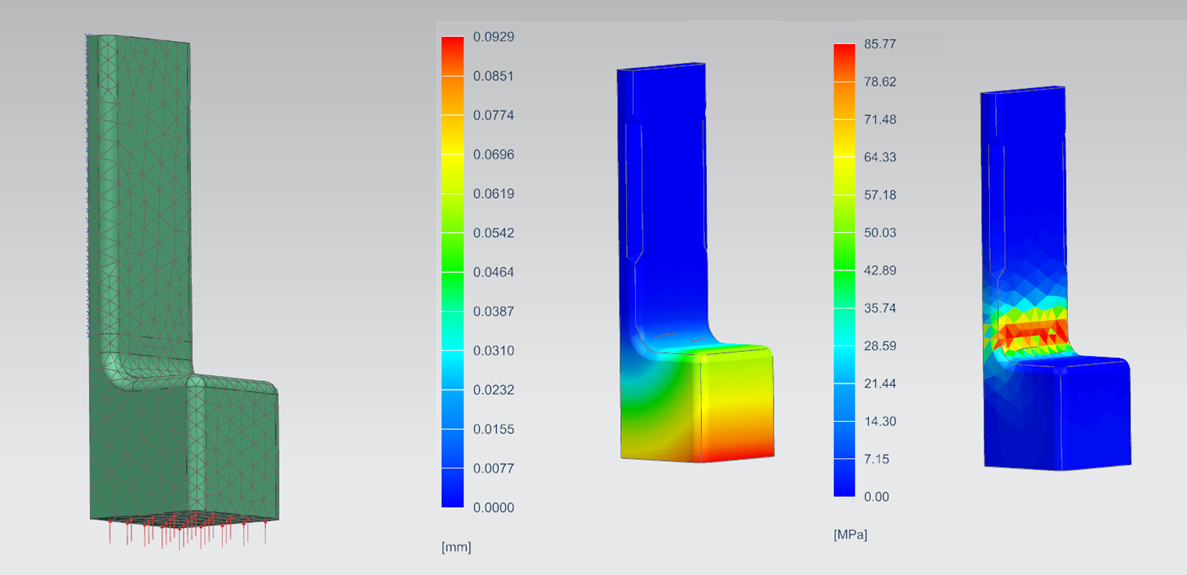
Task: Click the 85.77 maximum stress value
Action: pos(880,44)
